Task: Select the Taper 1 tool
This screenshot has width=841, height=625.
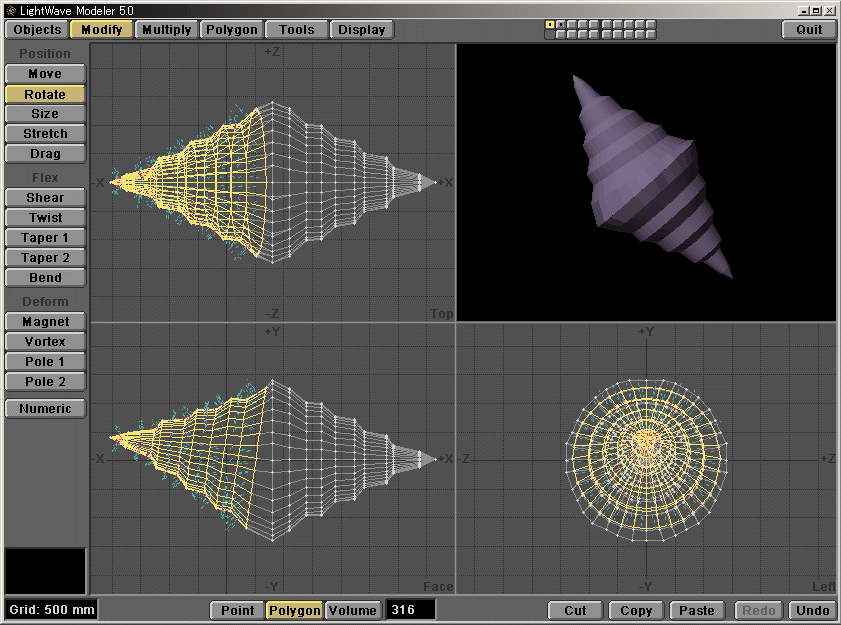Action: pyautogui.click(x=44, y=237)
